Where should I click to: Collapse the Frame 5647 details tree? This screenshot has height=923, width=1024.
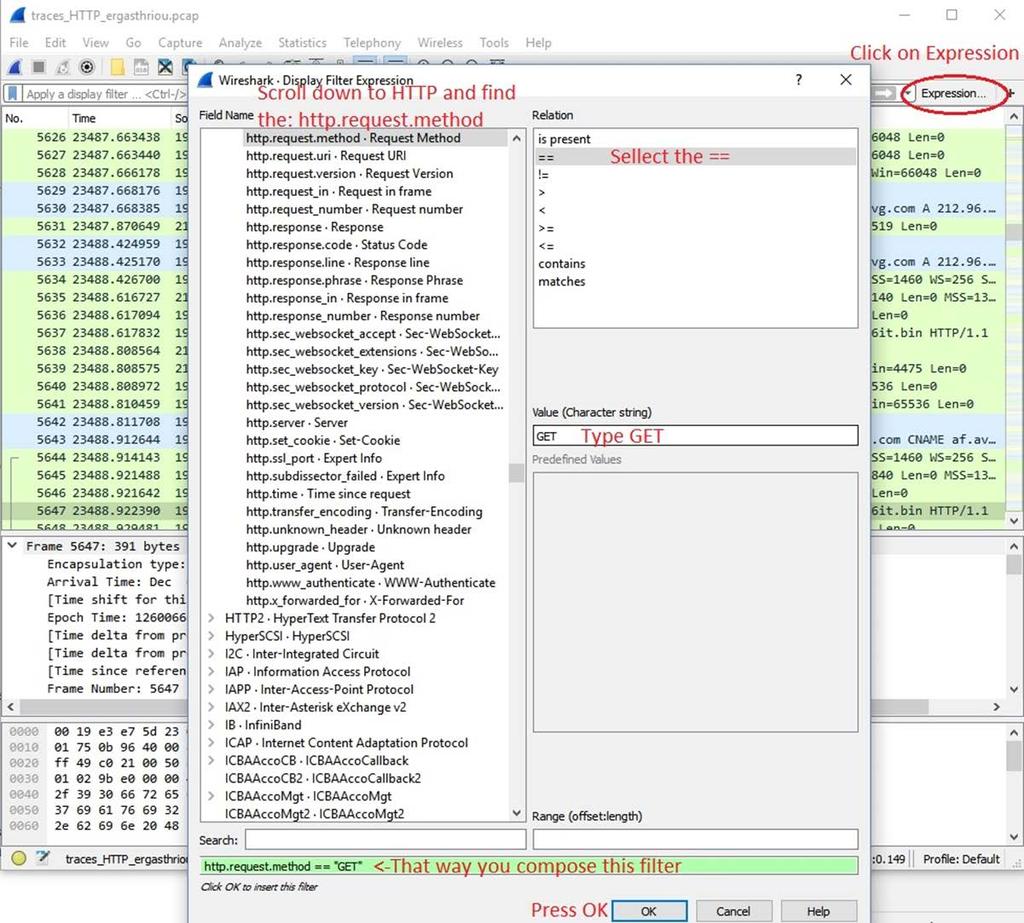[12, 545]
